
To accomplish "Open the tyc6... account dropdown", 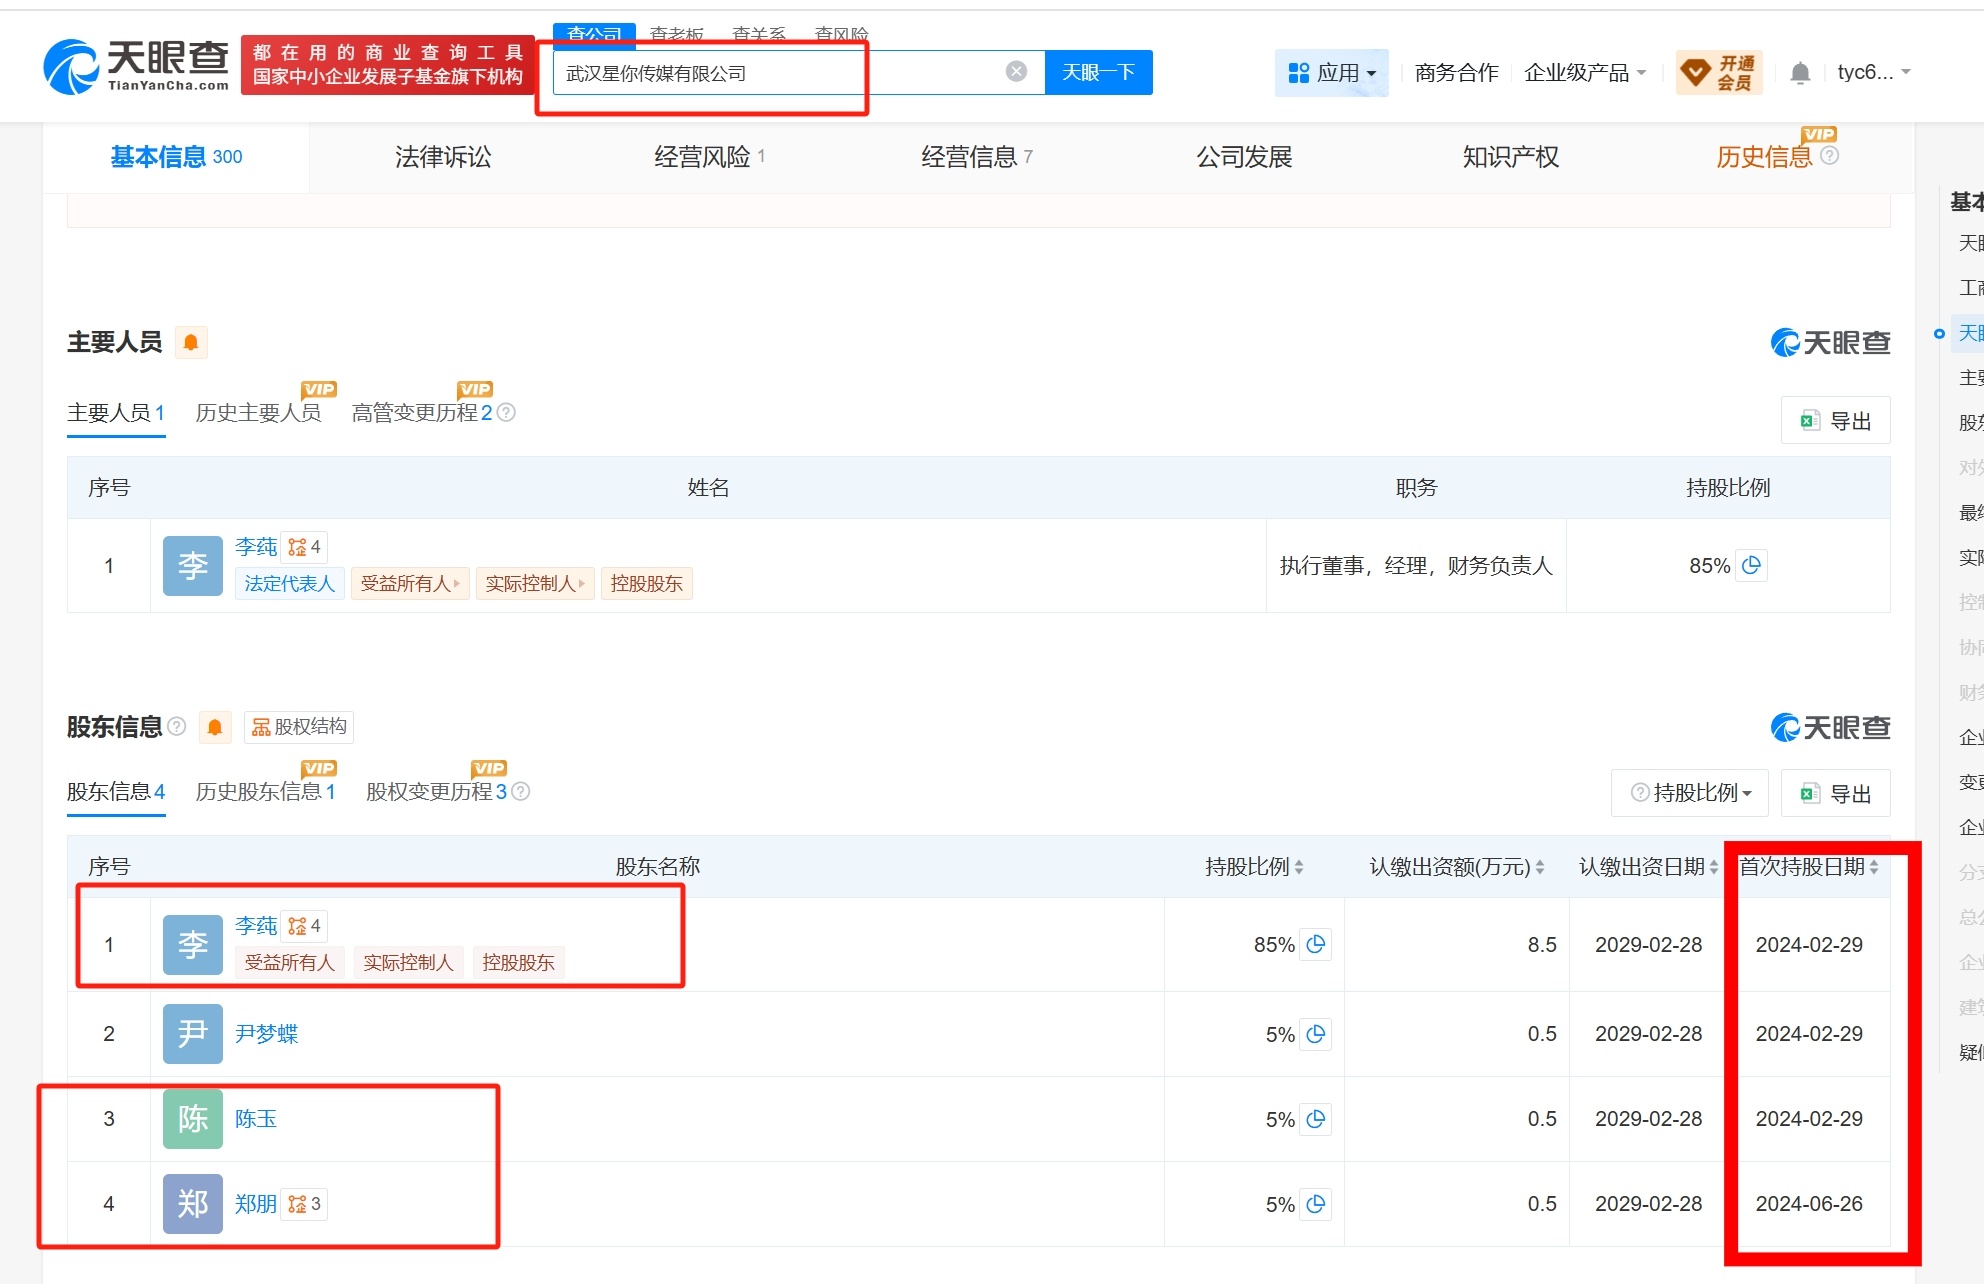I will pos(1874,72).
